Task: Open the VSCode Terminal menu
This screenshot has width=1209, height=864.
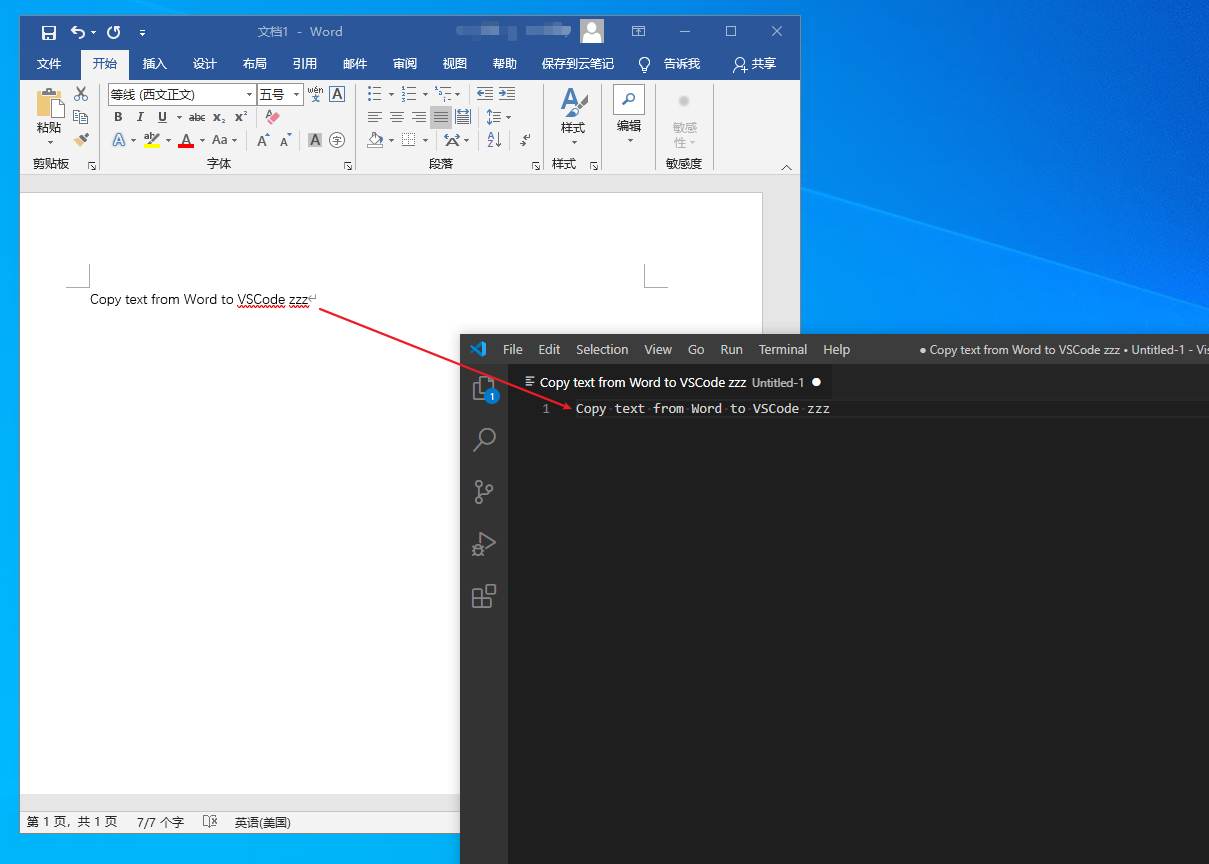Action: 783,349
